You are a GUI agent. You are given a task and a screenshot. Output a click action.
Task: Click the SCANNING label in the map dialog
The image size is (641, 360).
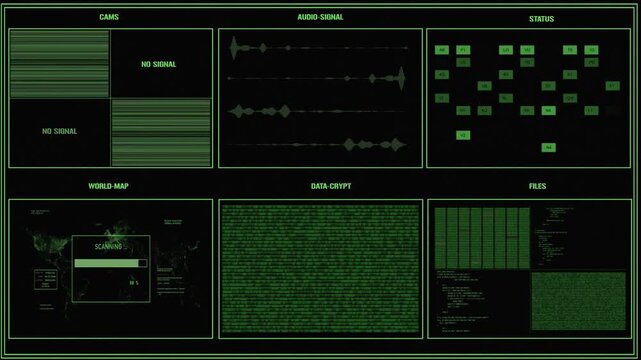pos(110,247)
